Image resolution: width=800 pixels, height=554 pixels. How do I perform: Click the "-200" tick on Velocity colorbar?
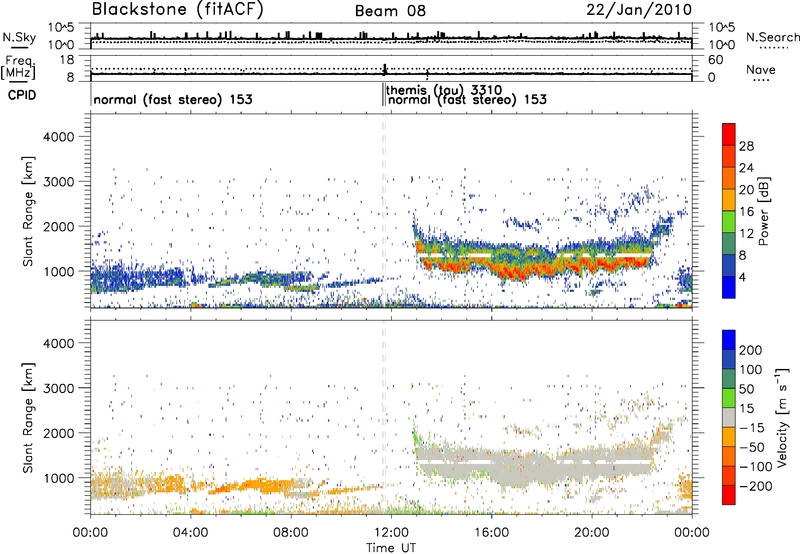click(754, 486)
